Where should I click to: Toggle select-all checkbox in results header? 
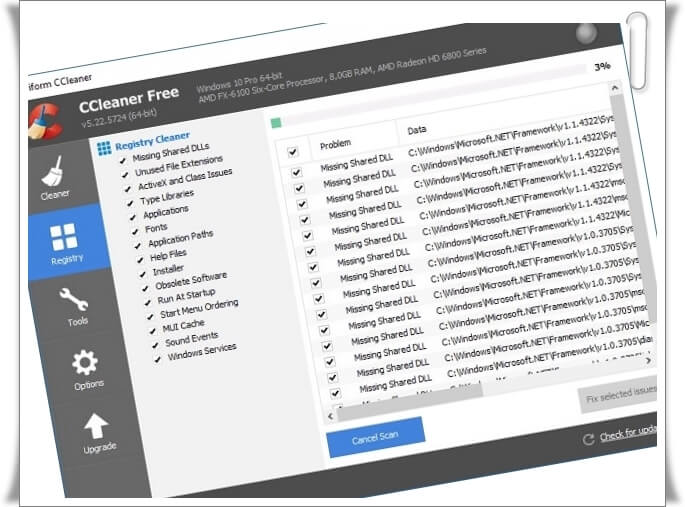(x=293, y=152)
